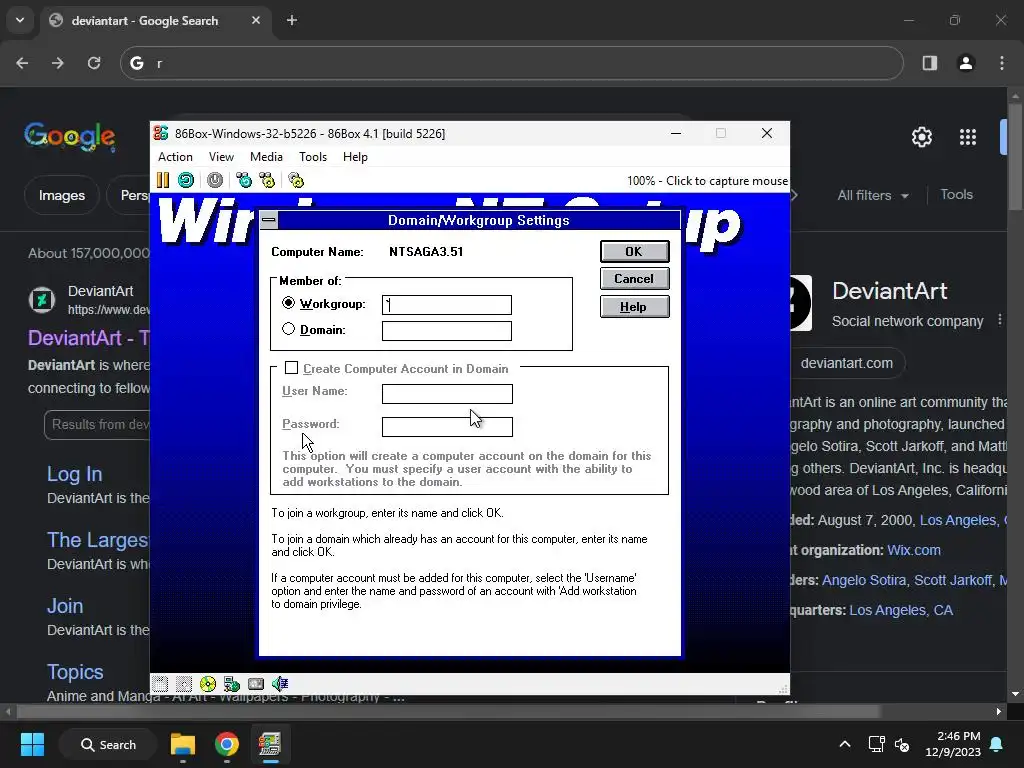Click the sound speaker status icon
The width and height of the screenshot is (1024, 768).
tap(280, 684)
